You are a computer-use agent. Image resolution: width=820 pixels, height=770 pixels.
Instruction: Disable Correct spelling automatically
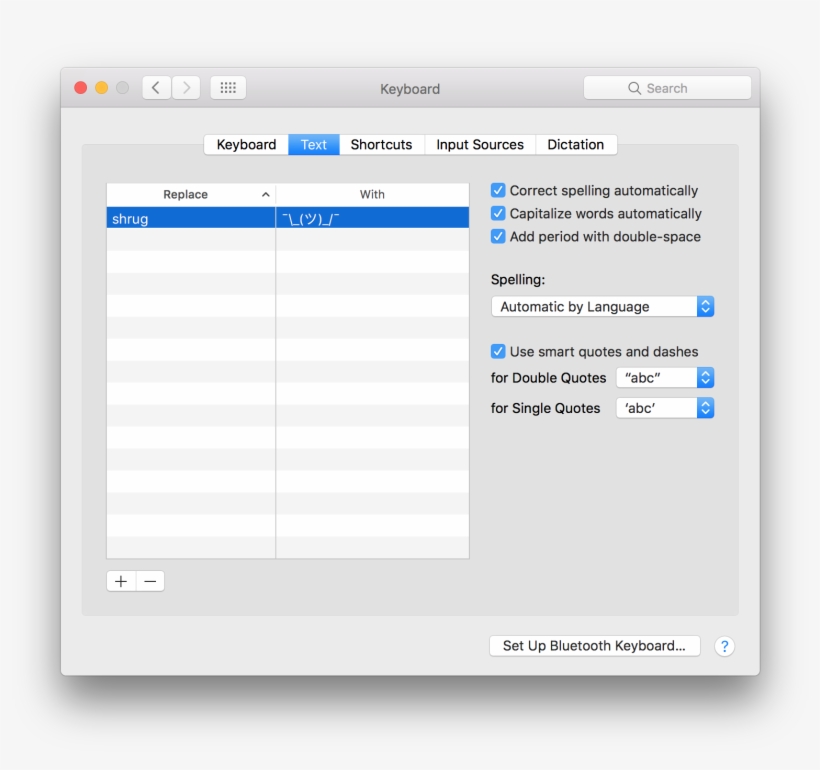tap(498, 190)
